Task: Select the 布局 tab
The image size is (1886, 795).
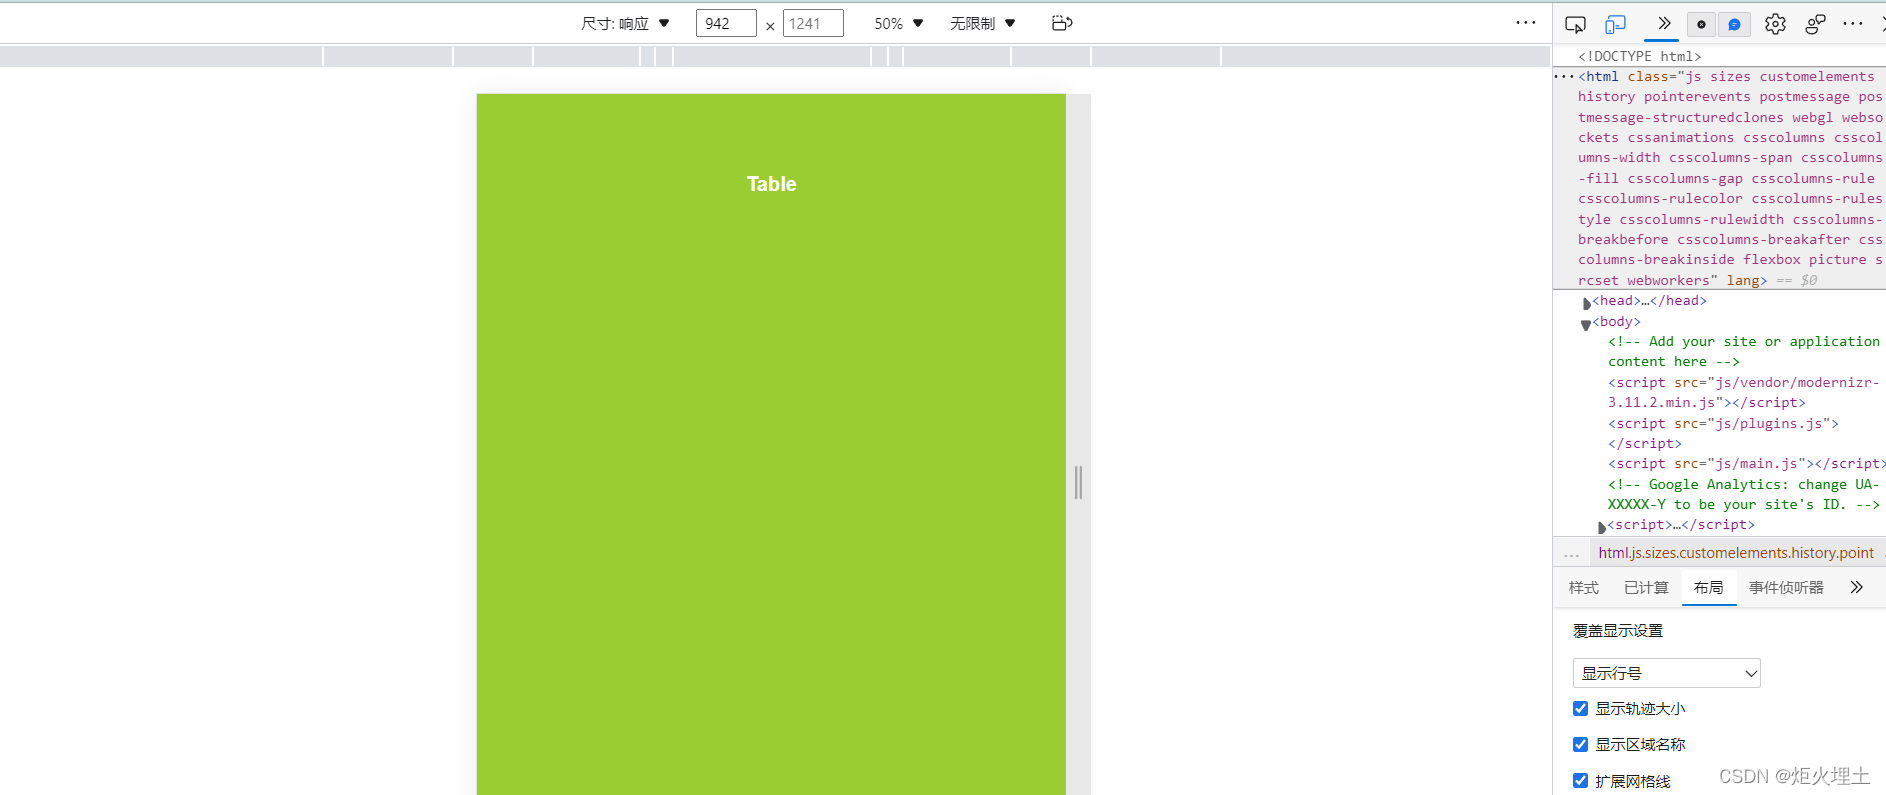Action: (x=1708, y=588)
